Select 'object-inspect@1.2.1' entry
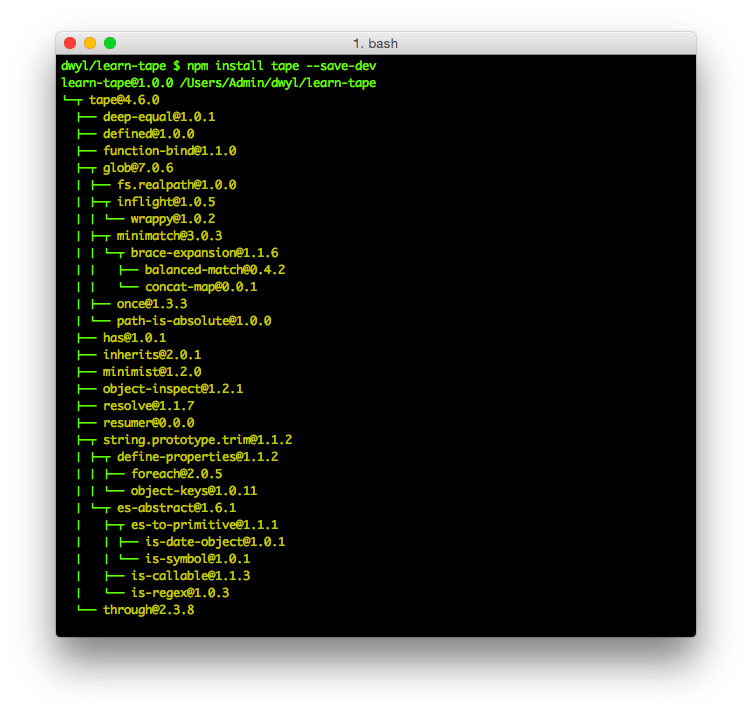Screen dimensions: 752x717 coord(173,388)
